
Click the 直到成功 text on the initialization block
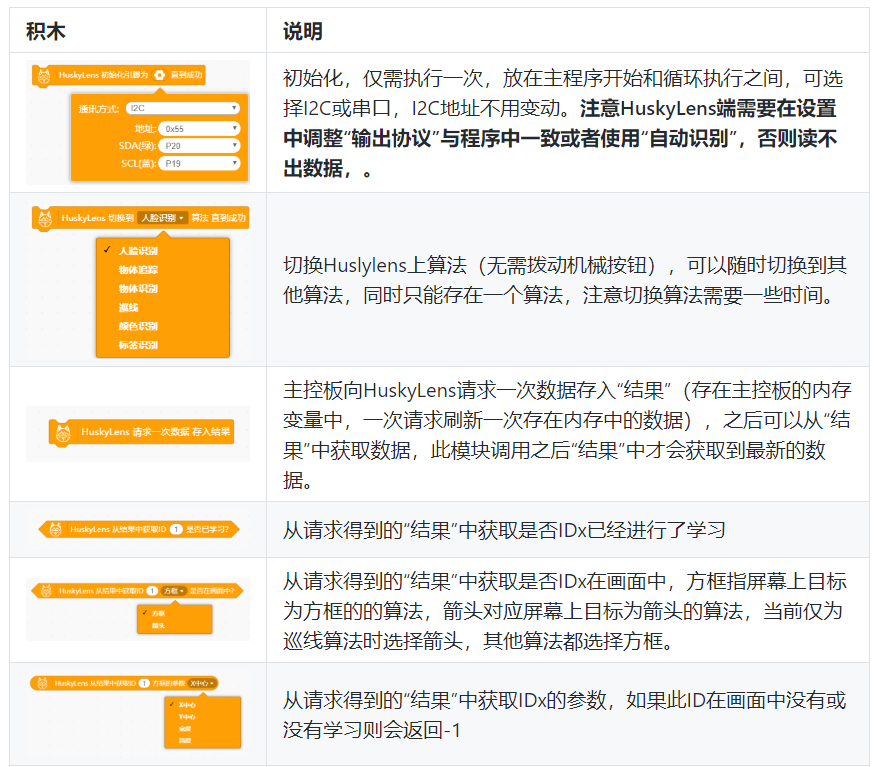[x=186, y=75]
